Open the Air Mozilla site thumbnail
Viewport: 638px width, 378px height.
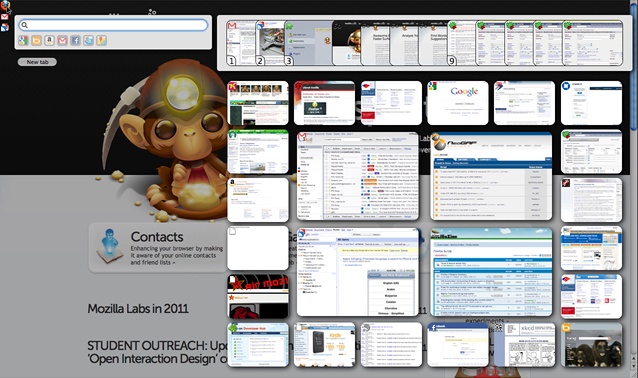pos(258,296)
